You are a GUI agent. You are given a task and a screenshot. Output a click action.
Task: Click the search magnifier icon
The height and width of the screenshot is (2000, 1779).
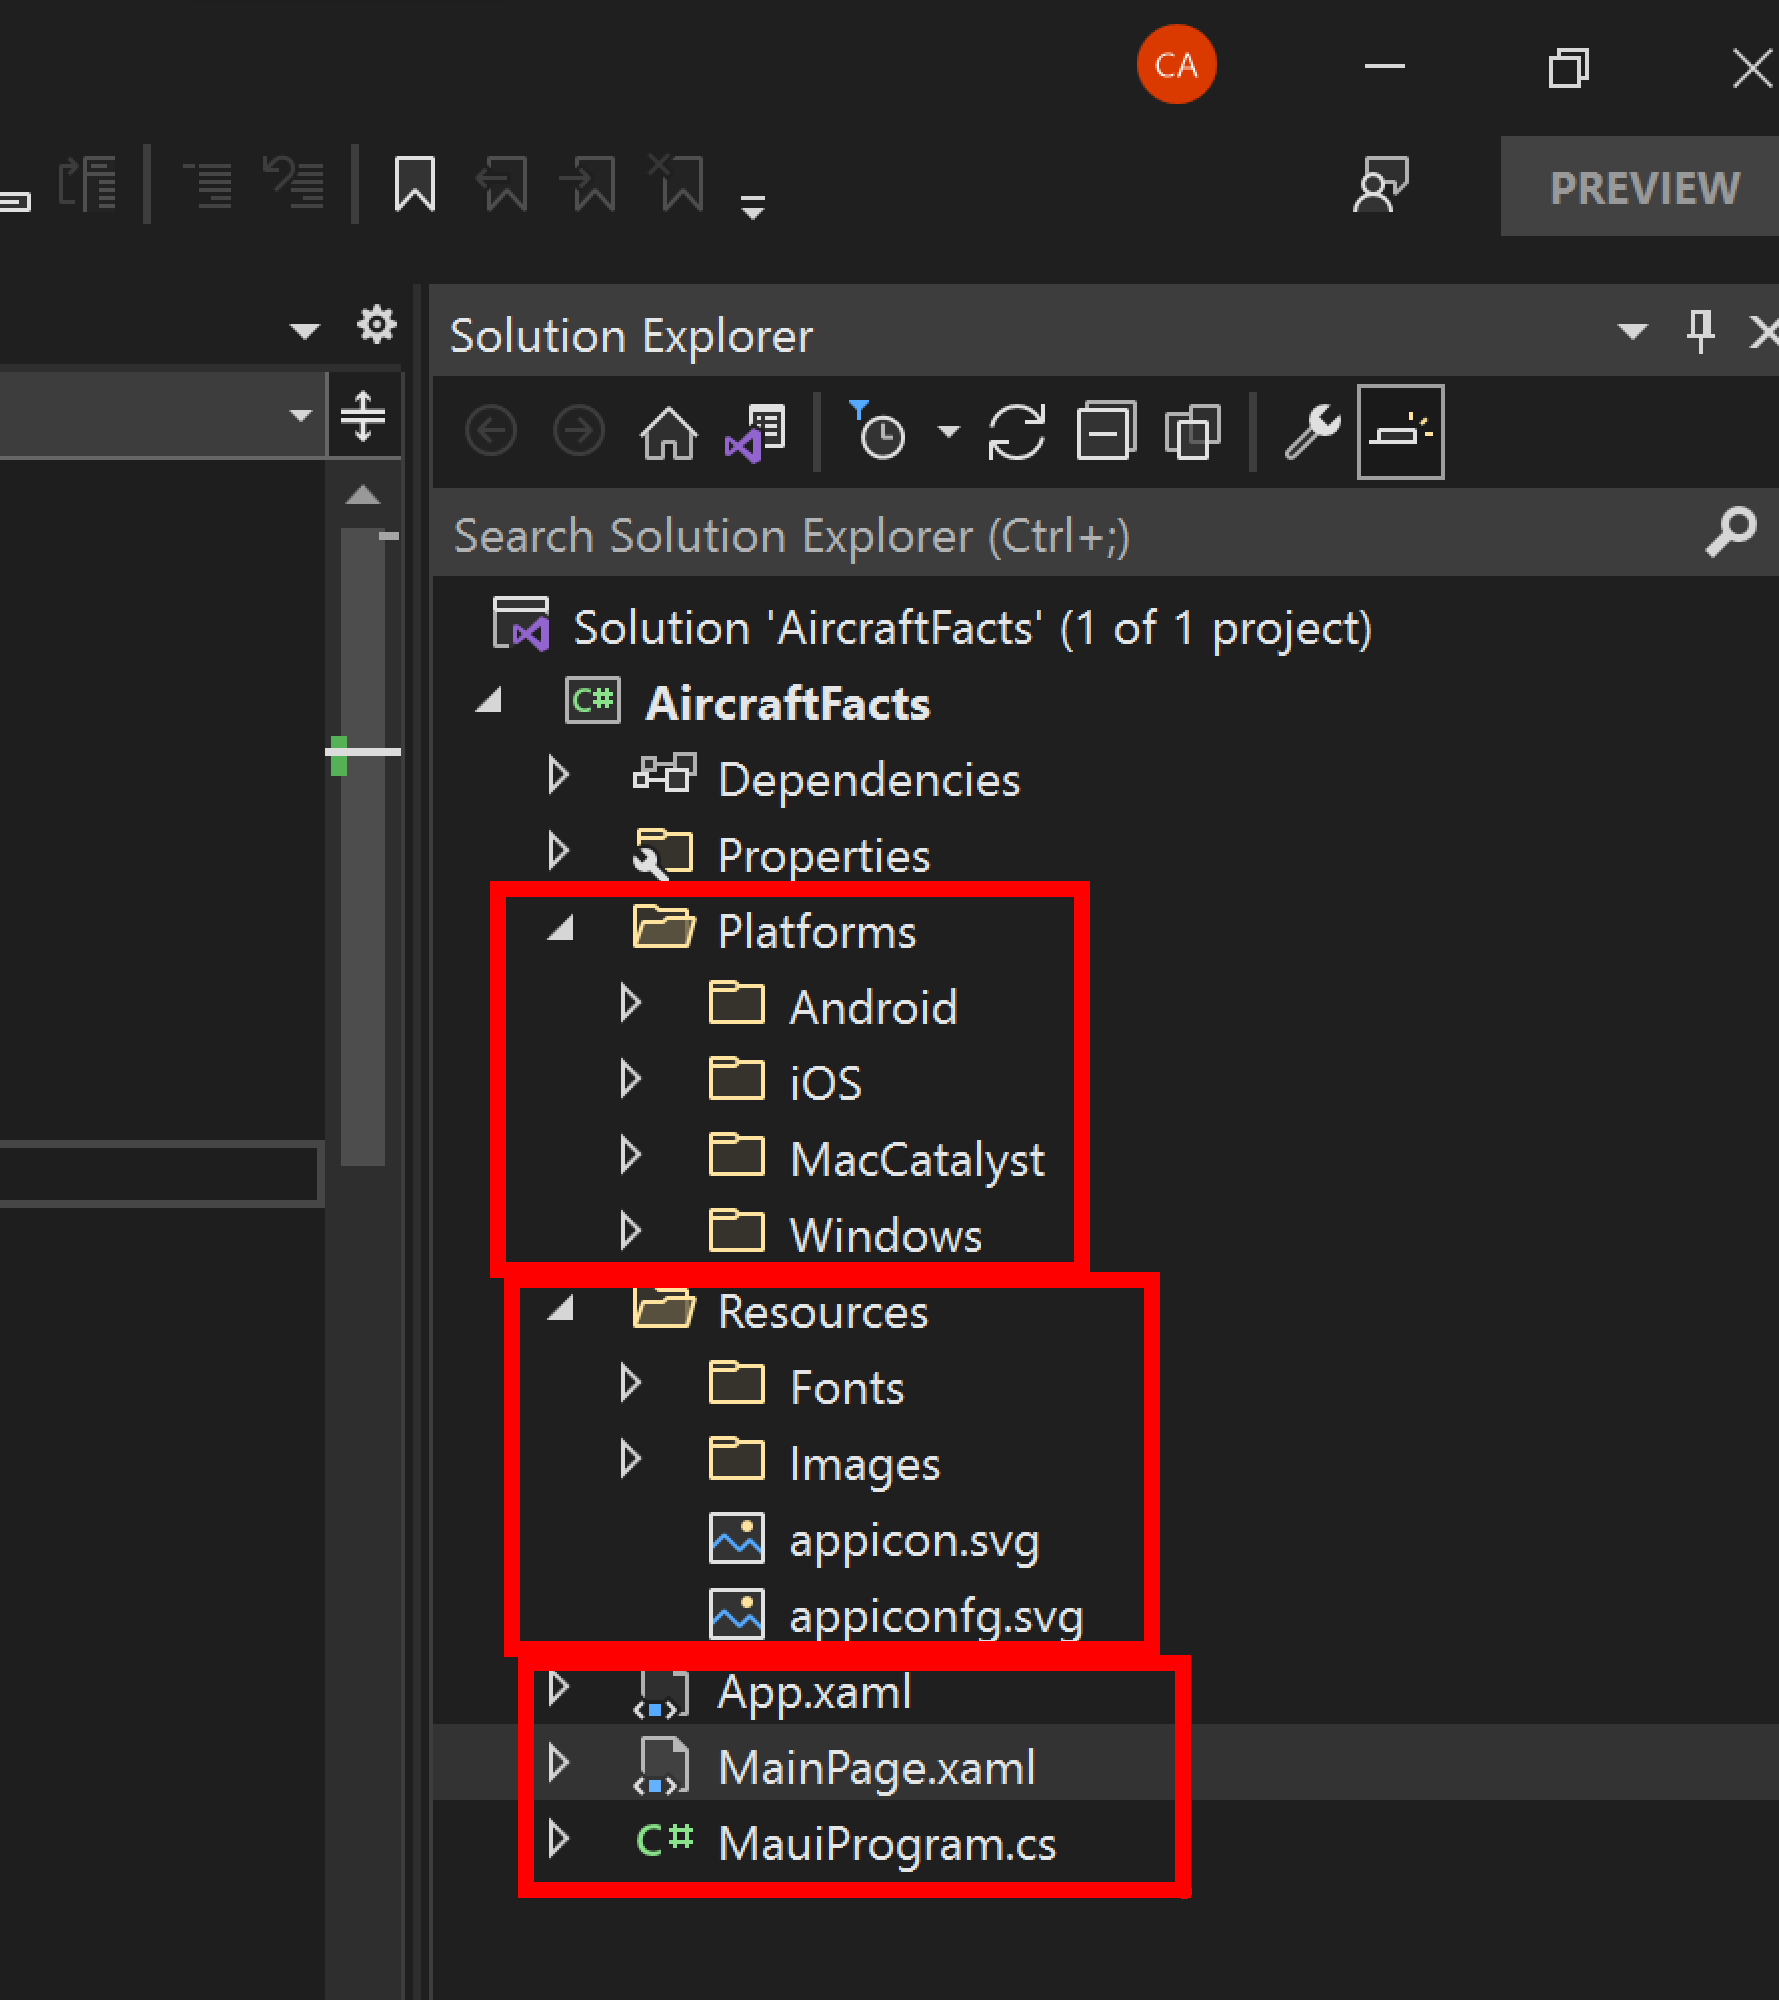1731,533
